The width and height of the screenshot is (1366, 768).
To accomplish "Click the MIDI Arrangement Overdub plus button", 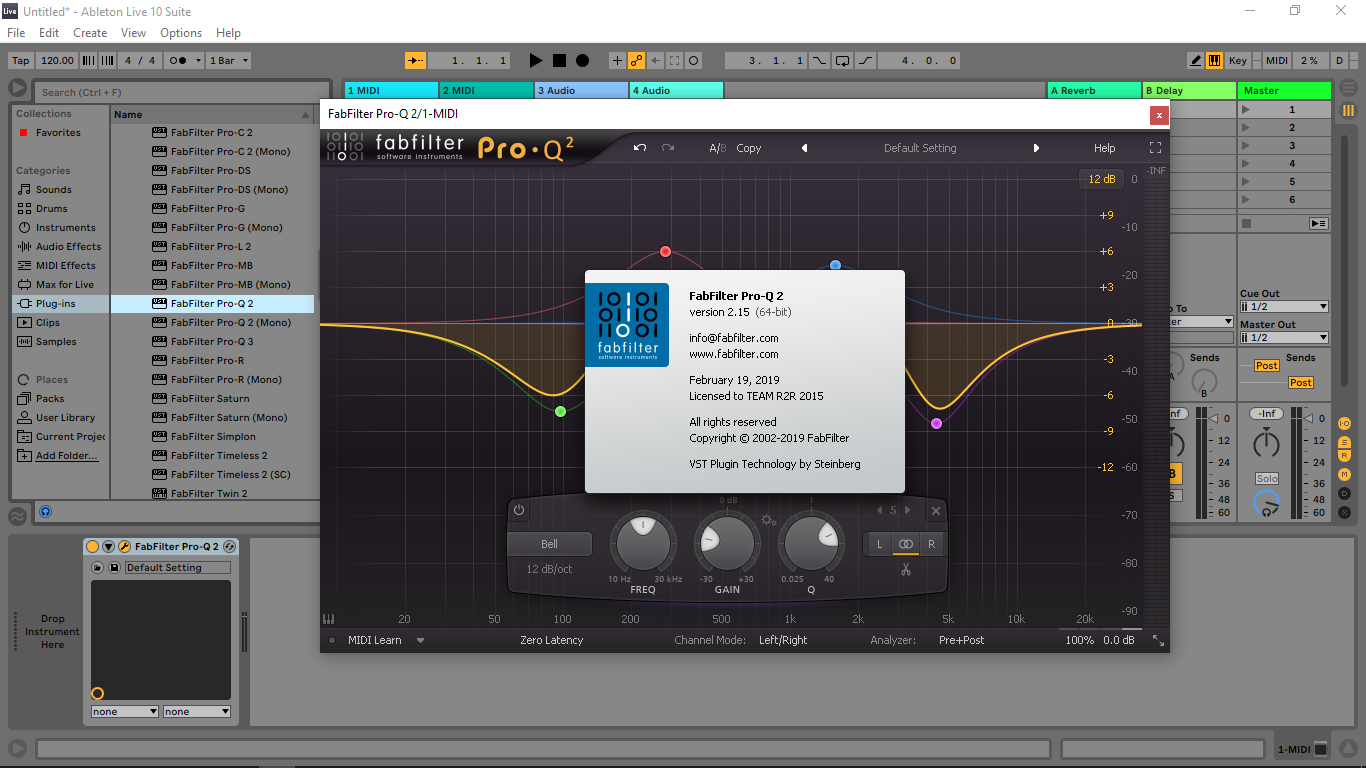I will coord(616,61).
